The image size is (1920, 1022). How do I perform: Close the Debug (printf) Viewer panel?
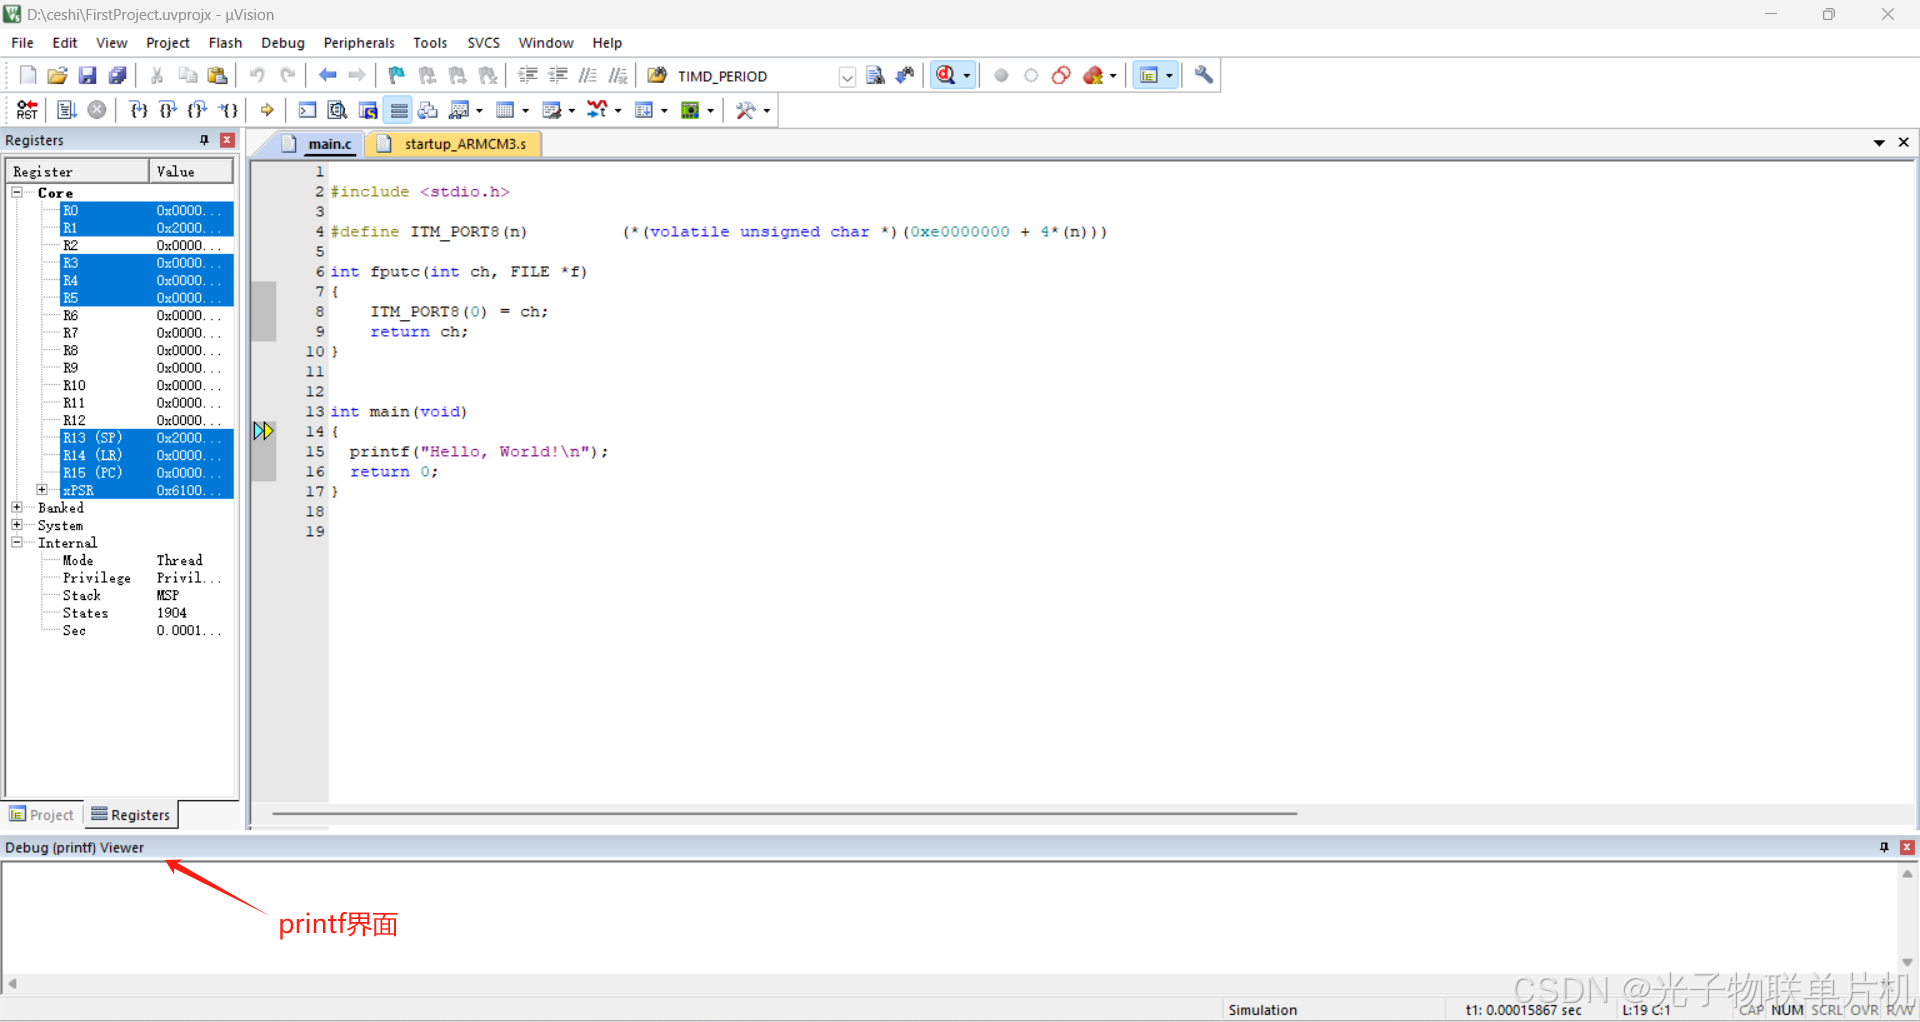click(1907, 847)
